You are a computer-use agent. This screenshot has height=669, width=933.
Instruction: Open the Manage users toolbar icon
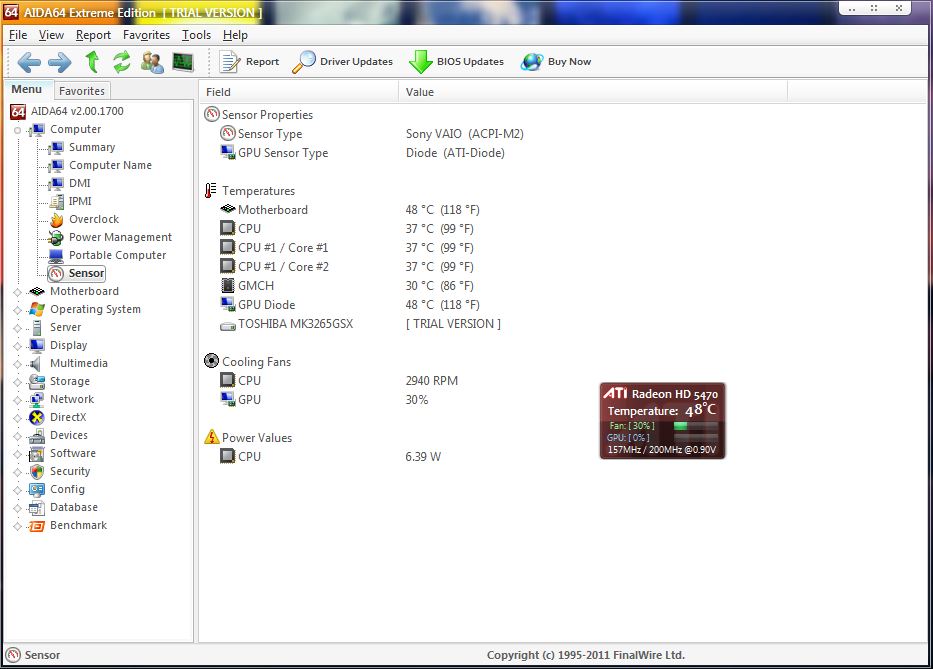pos(152,62)
